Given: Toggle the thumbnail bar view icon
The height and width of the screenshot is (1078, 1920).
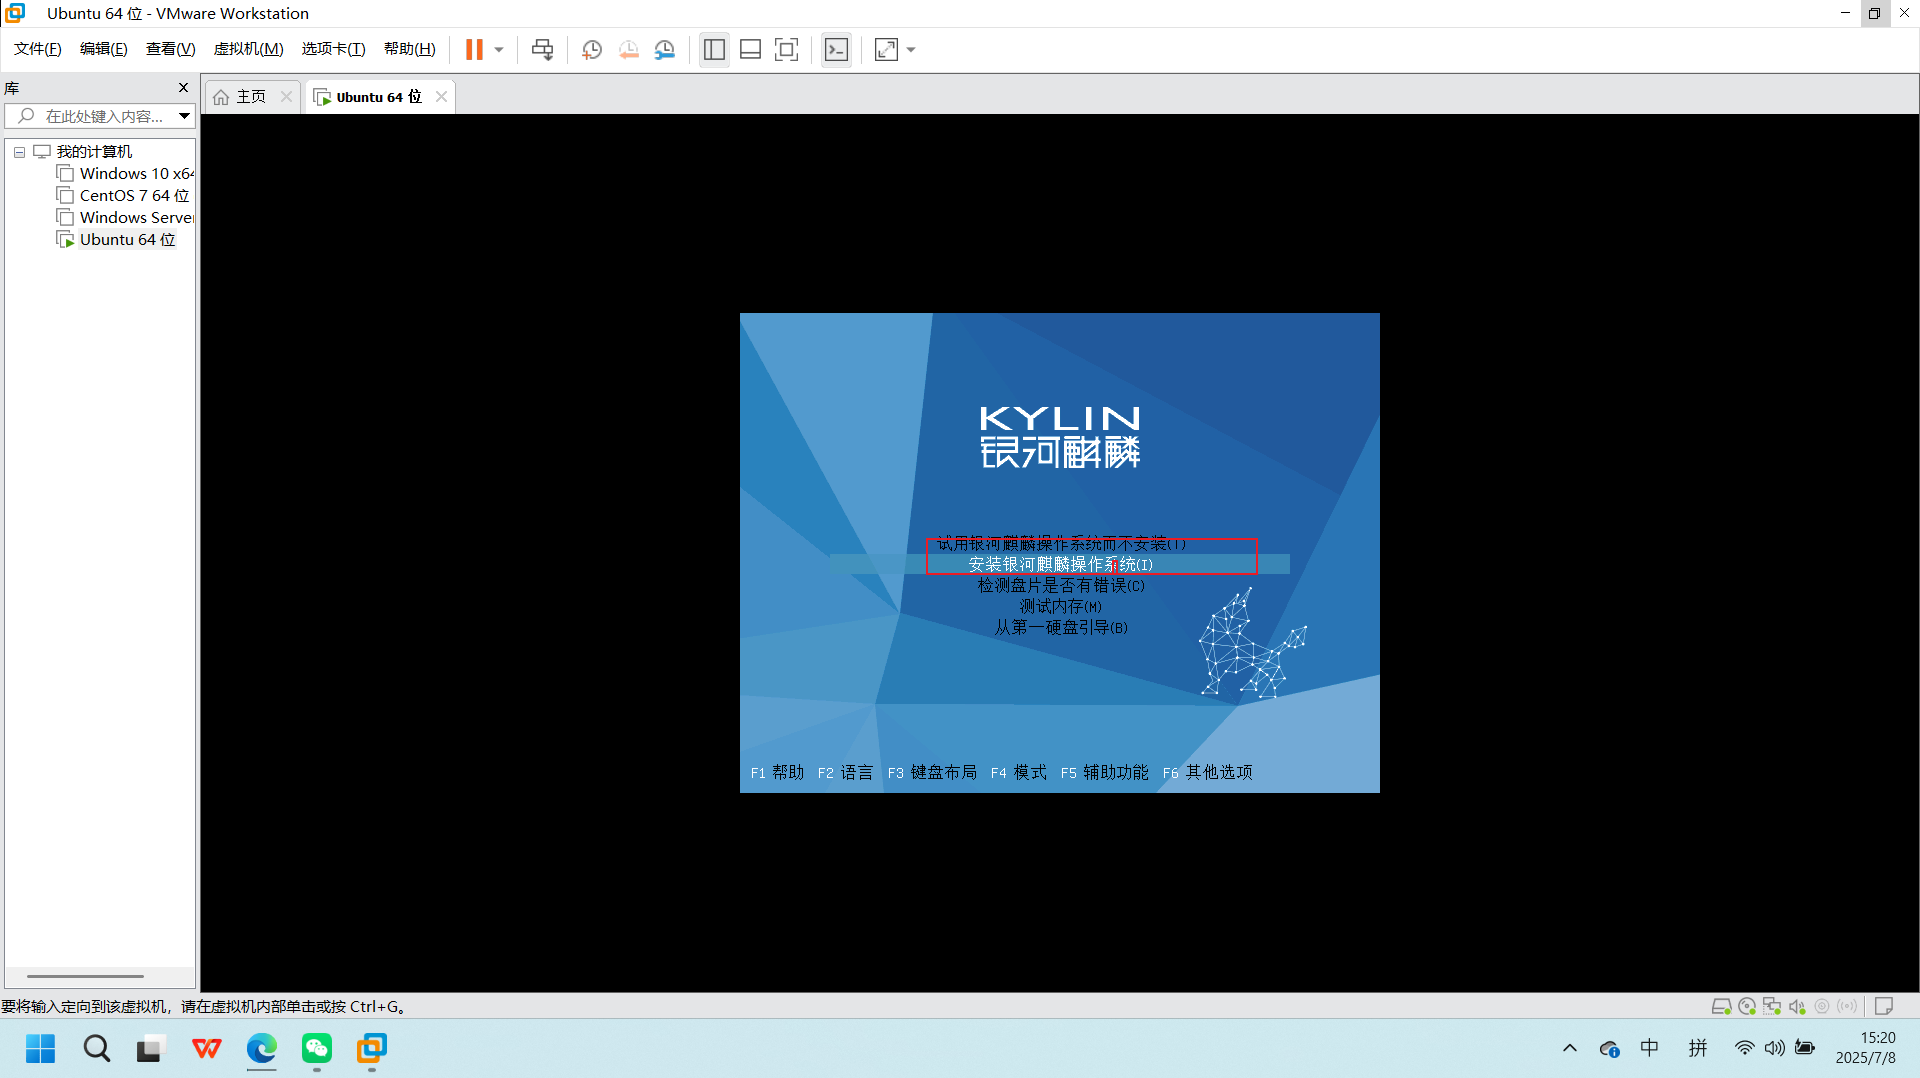Looking at the screenshot, I should click(750, 49).
